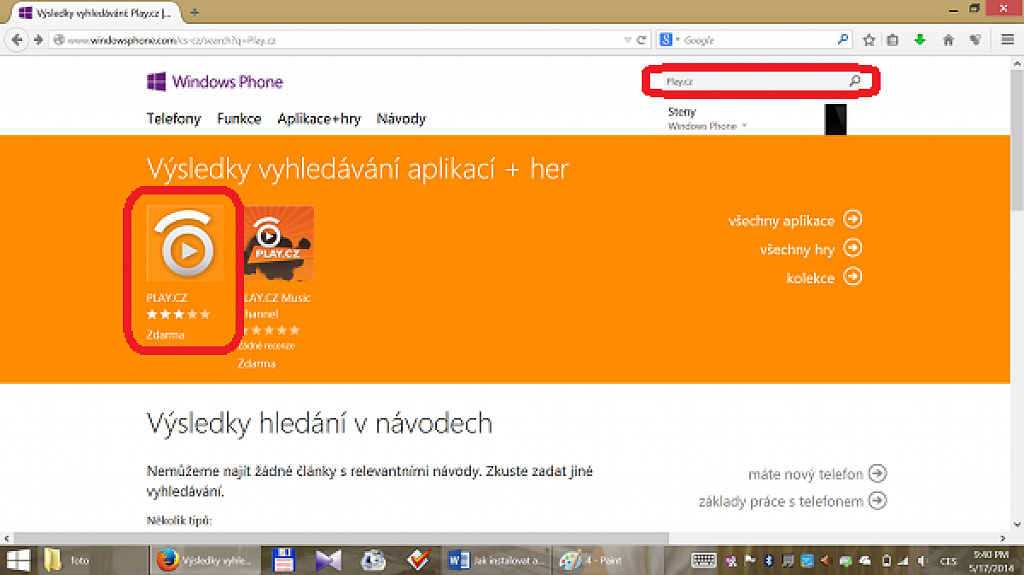The width and height of the screenshot is (1024, 575).
Task: Open the všechny hry link
Action: 797,250
